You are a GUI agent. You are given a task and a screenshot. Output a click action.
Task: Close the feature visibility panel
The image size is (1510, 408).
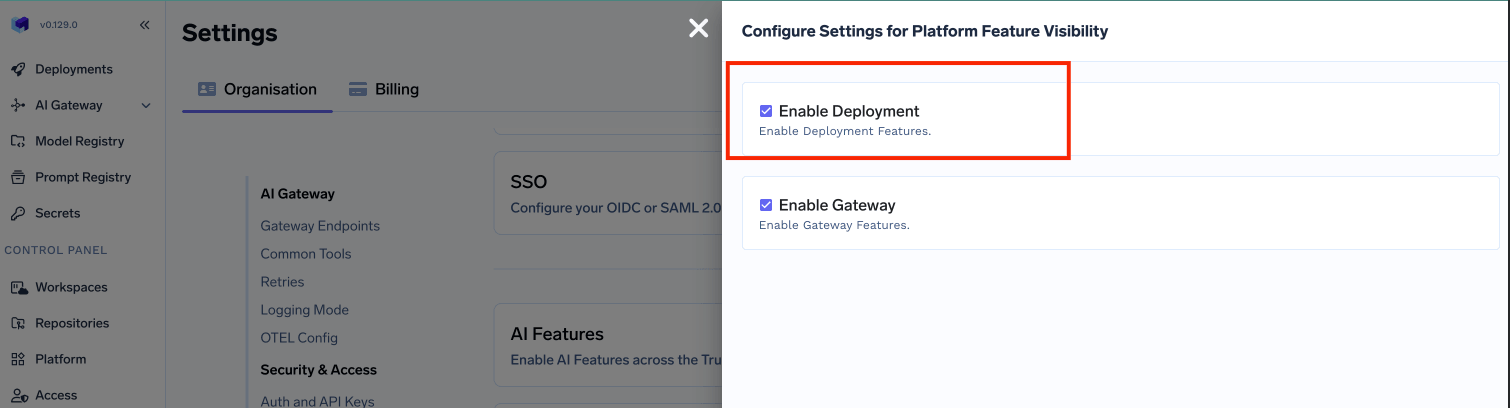click(x=698, y=29)
